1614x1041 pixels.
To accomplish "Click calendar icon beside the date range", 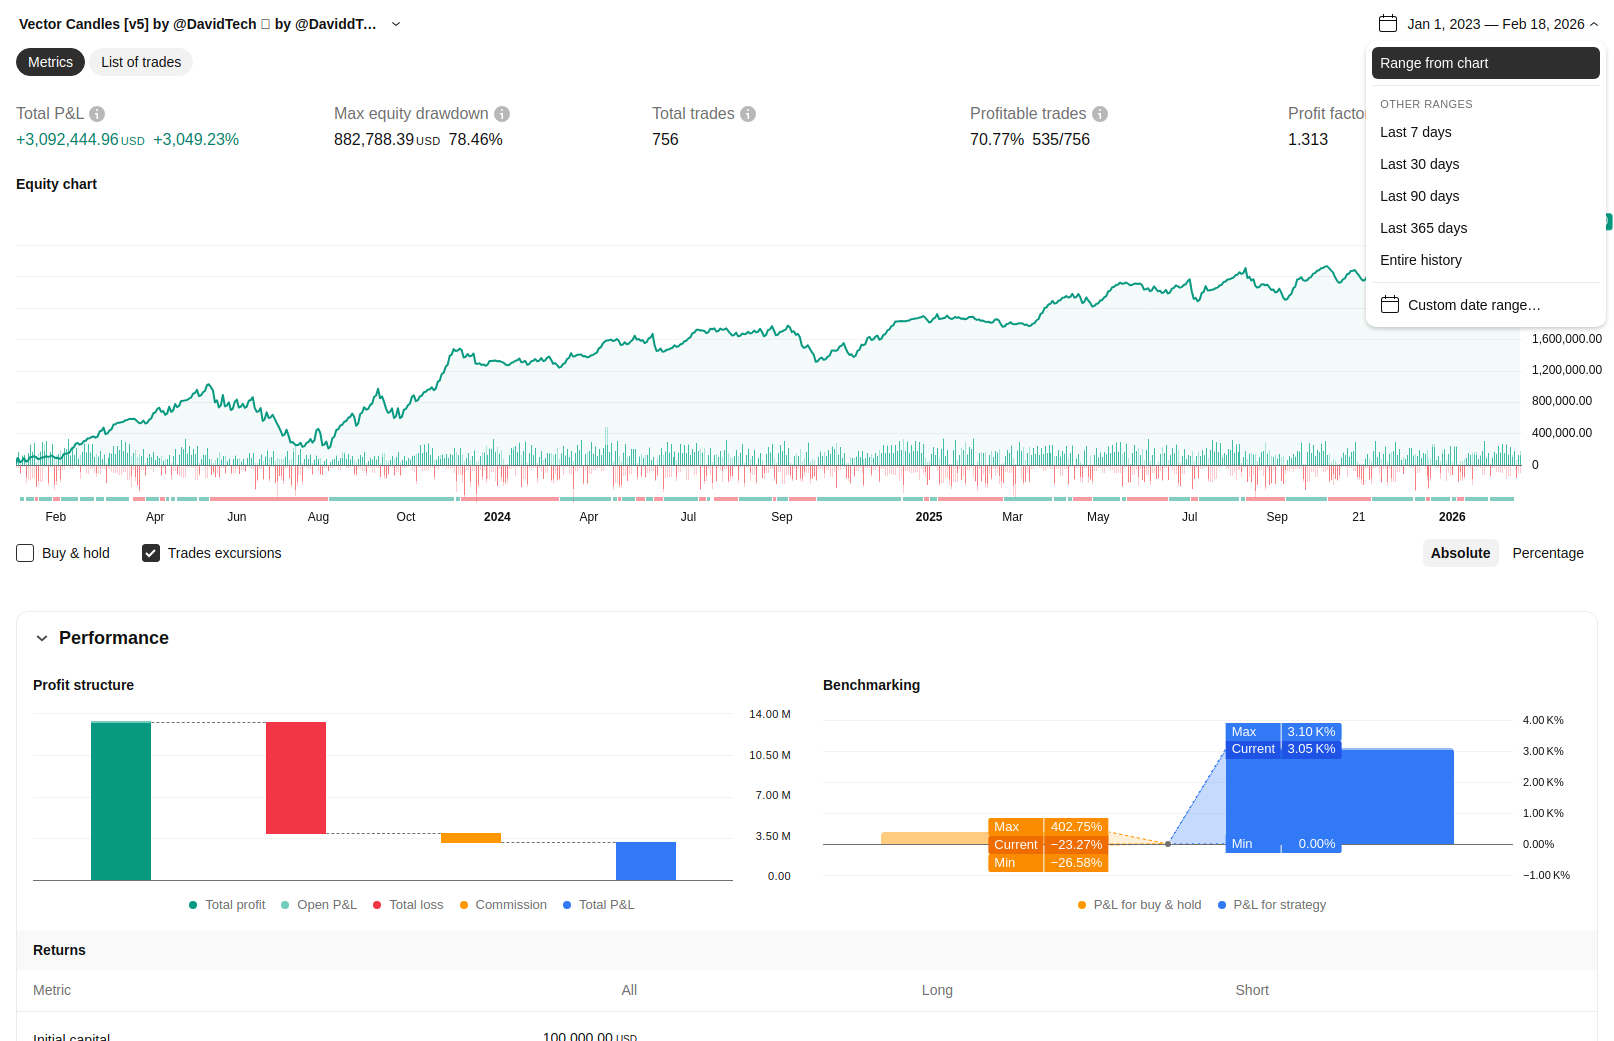I will (x=1388, y=24).
